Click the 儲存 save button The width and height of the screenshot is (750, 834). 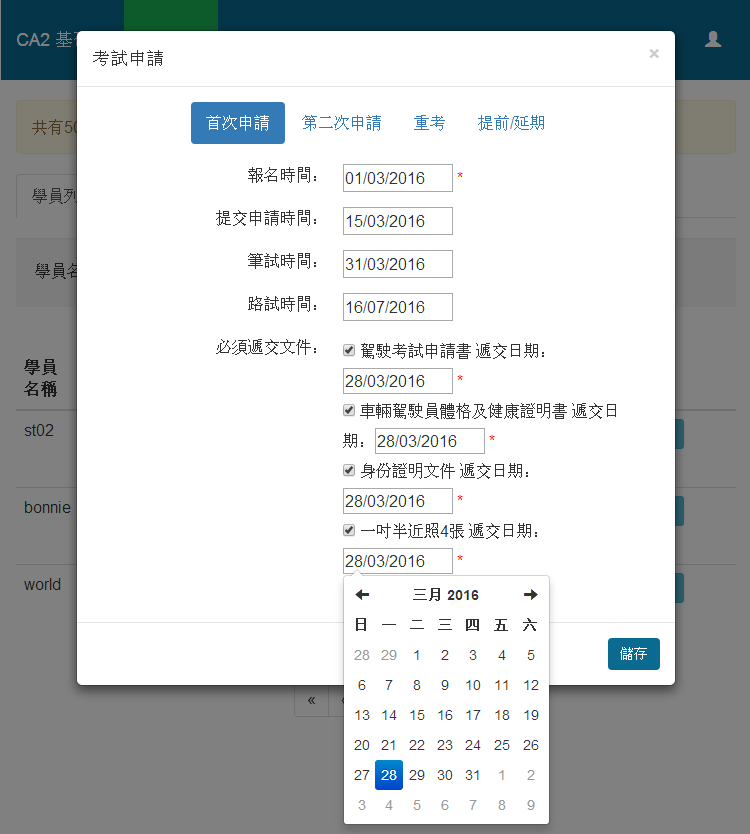pos(633,654)
